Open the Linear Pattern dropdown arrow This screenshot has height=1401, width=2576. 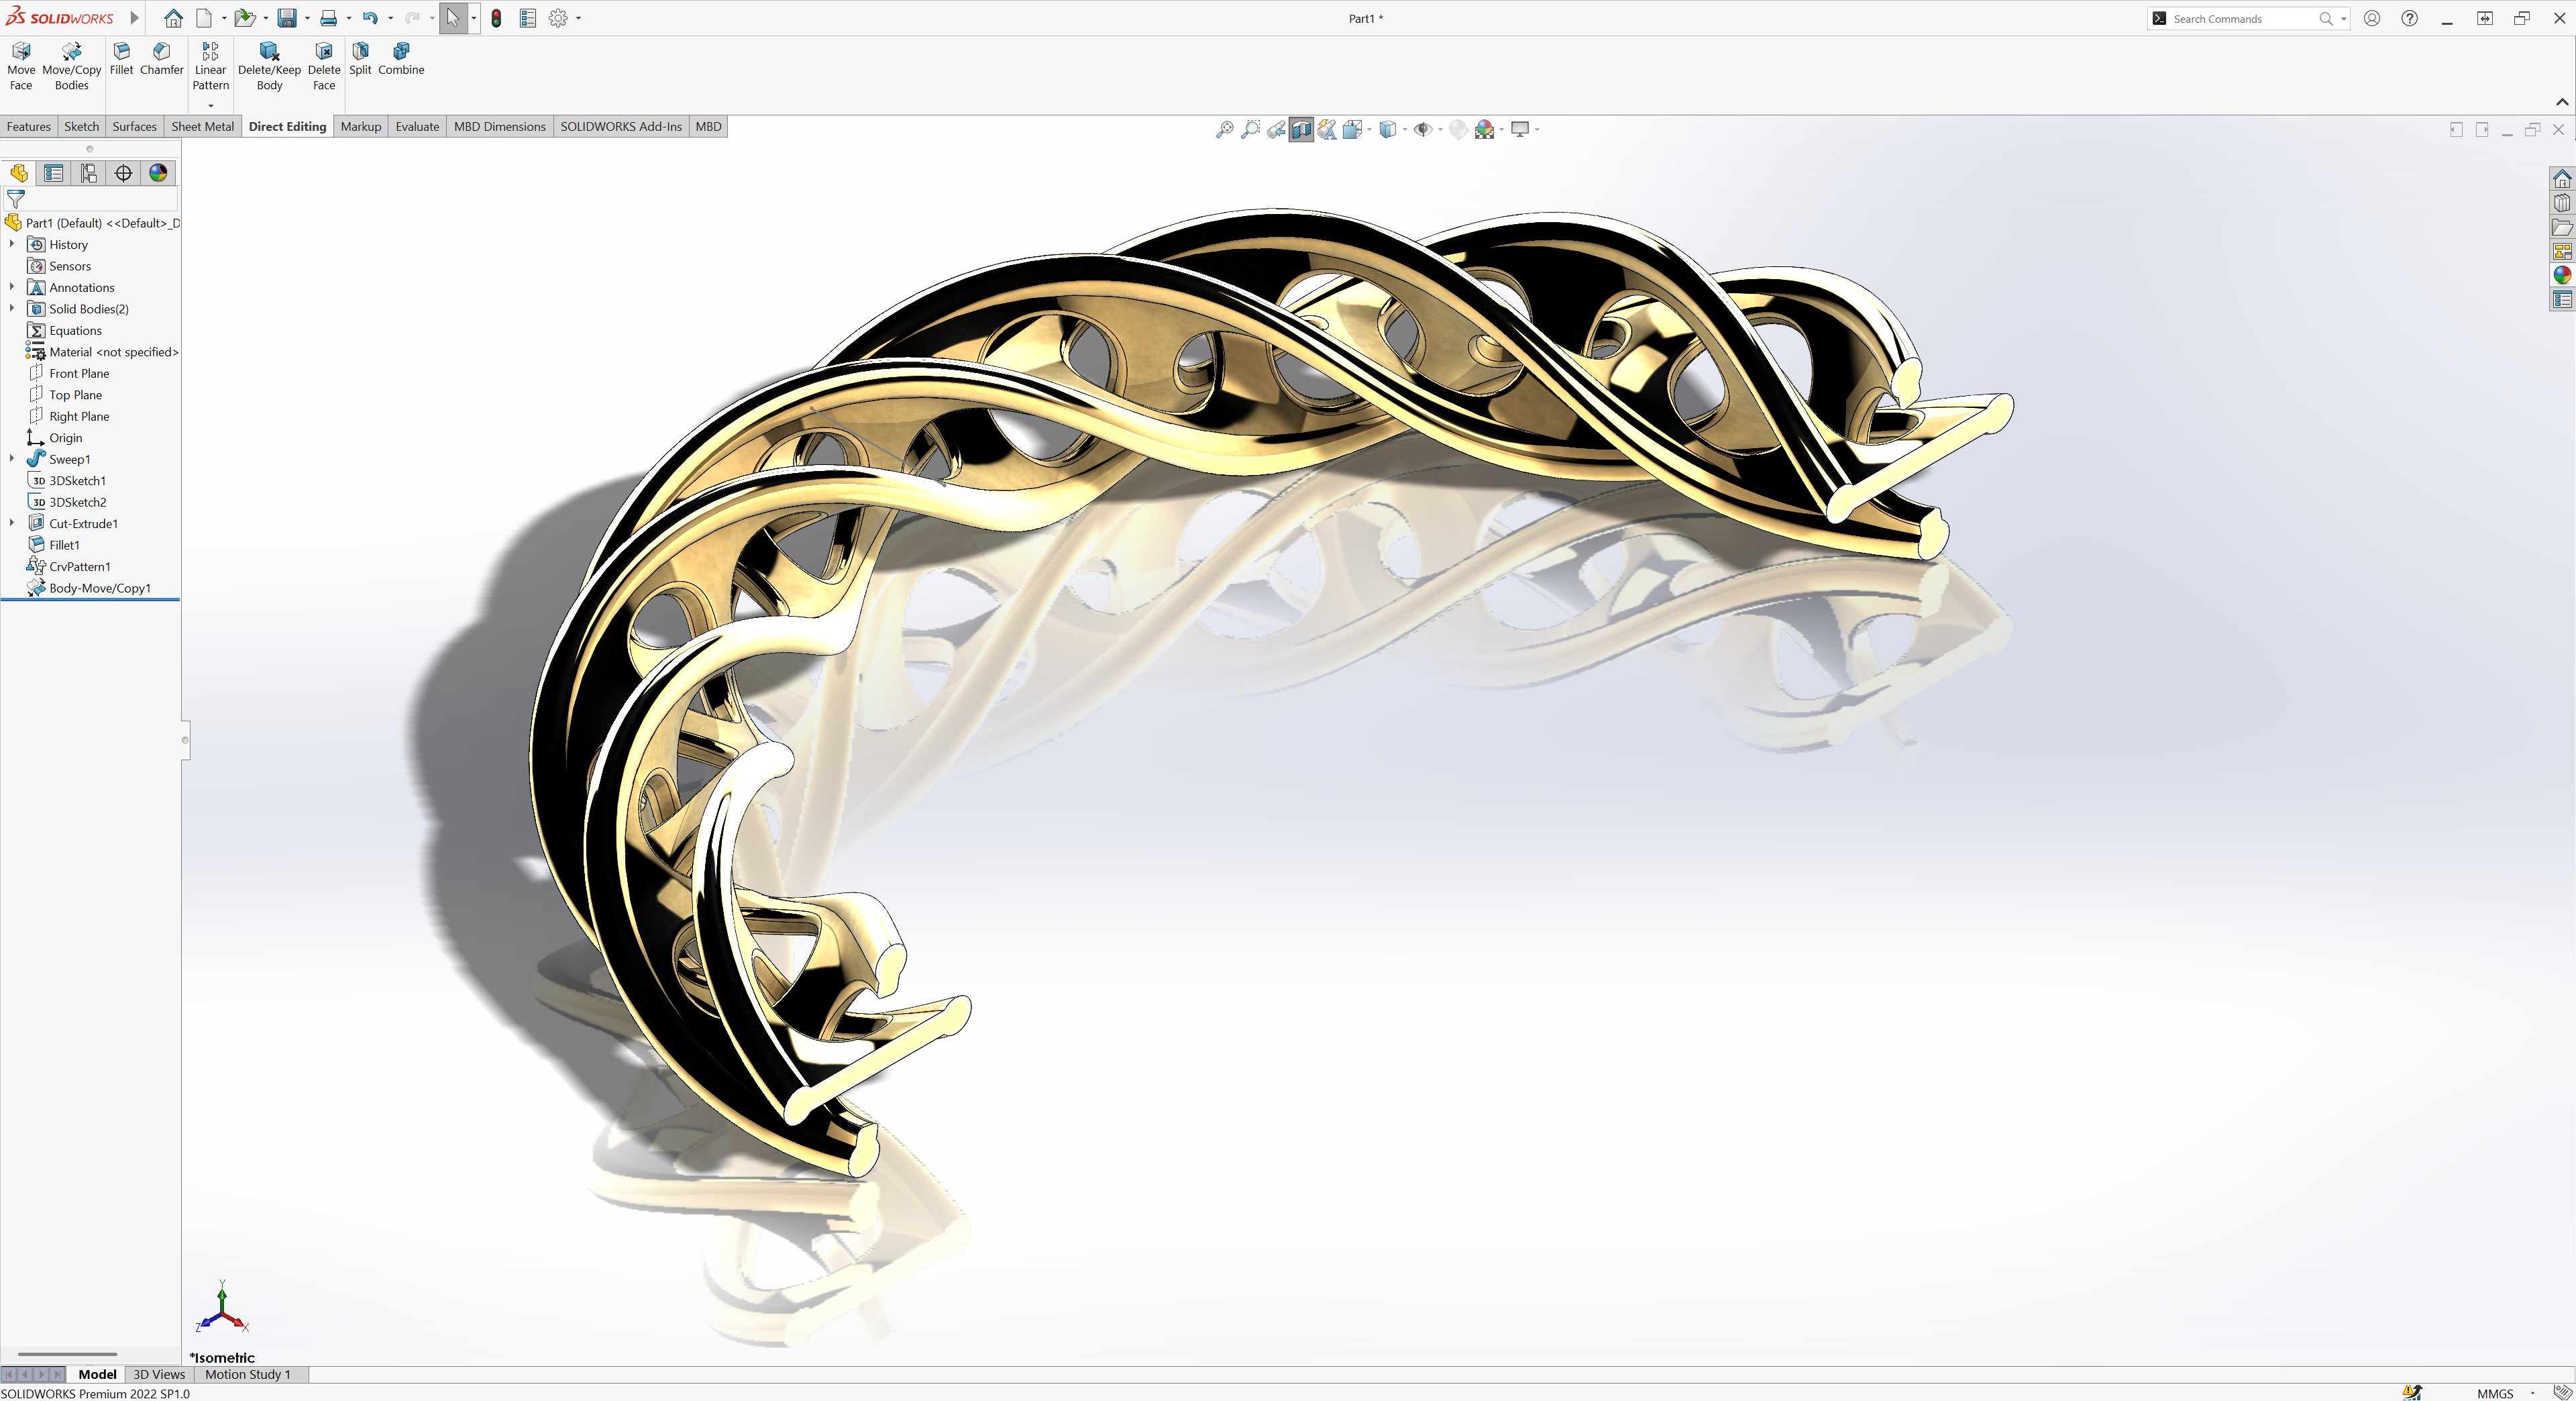(x=210, y=105)
